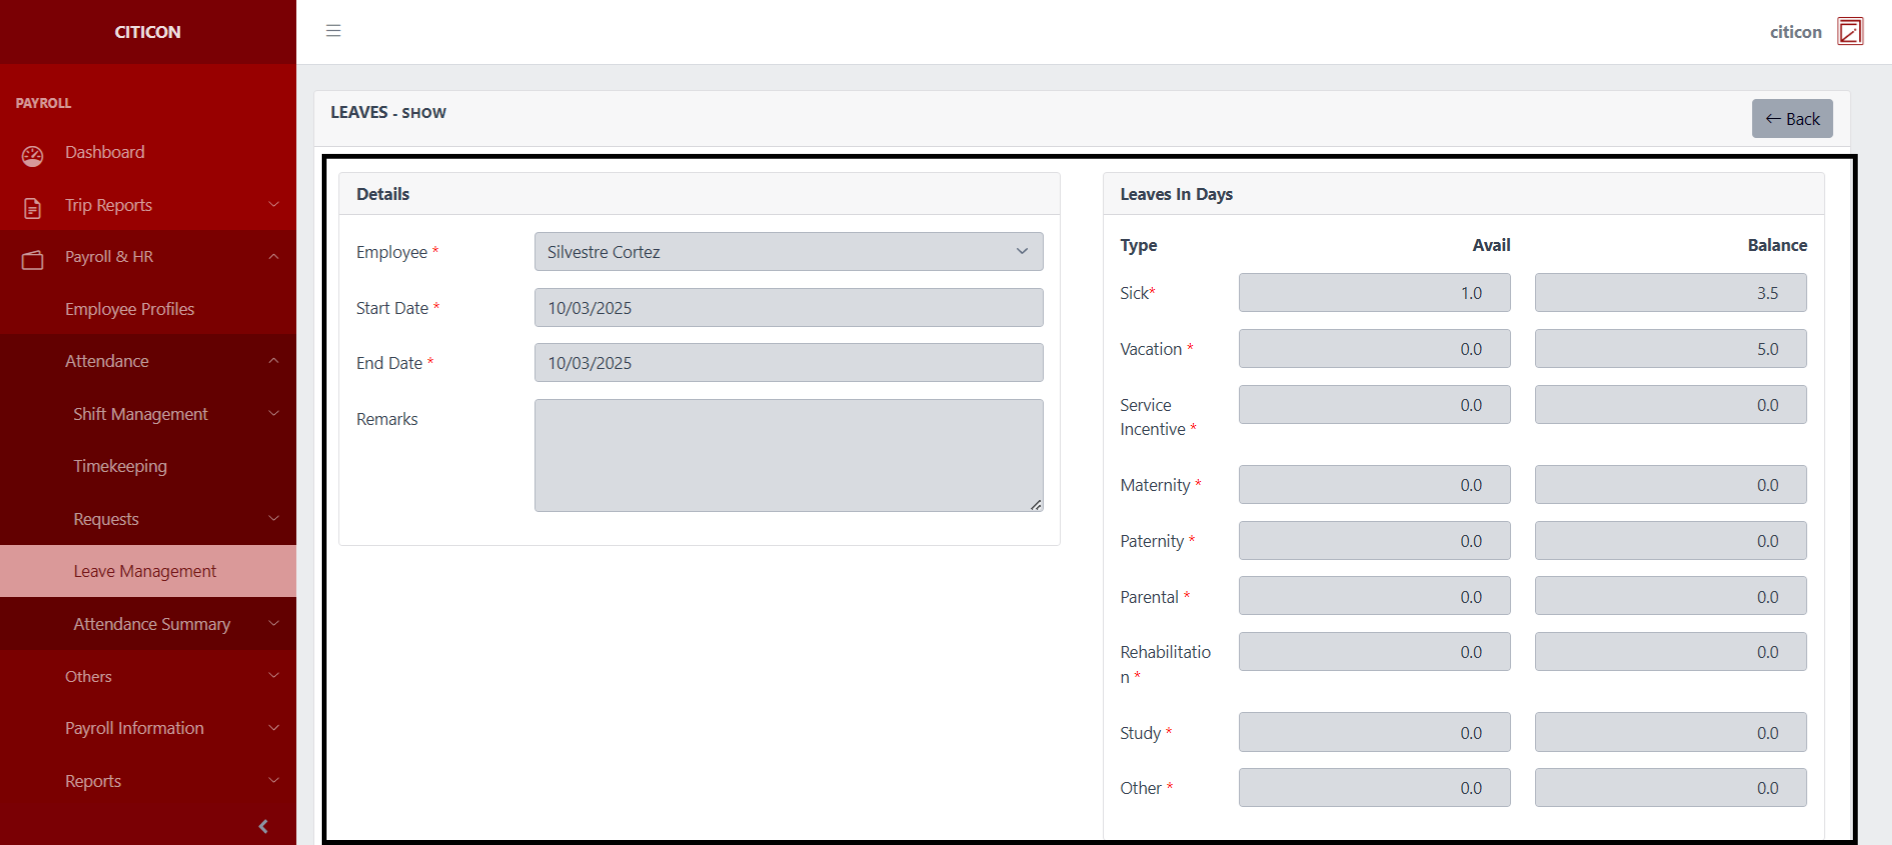Expand the Shift Management submenu
1892x845 pixels.
pos(273,414)
